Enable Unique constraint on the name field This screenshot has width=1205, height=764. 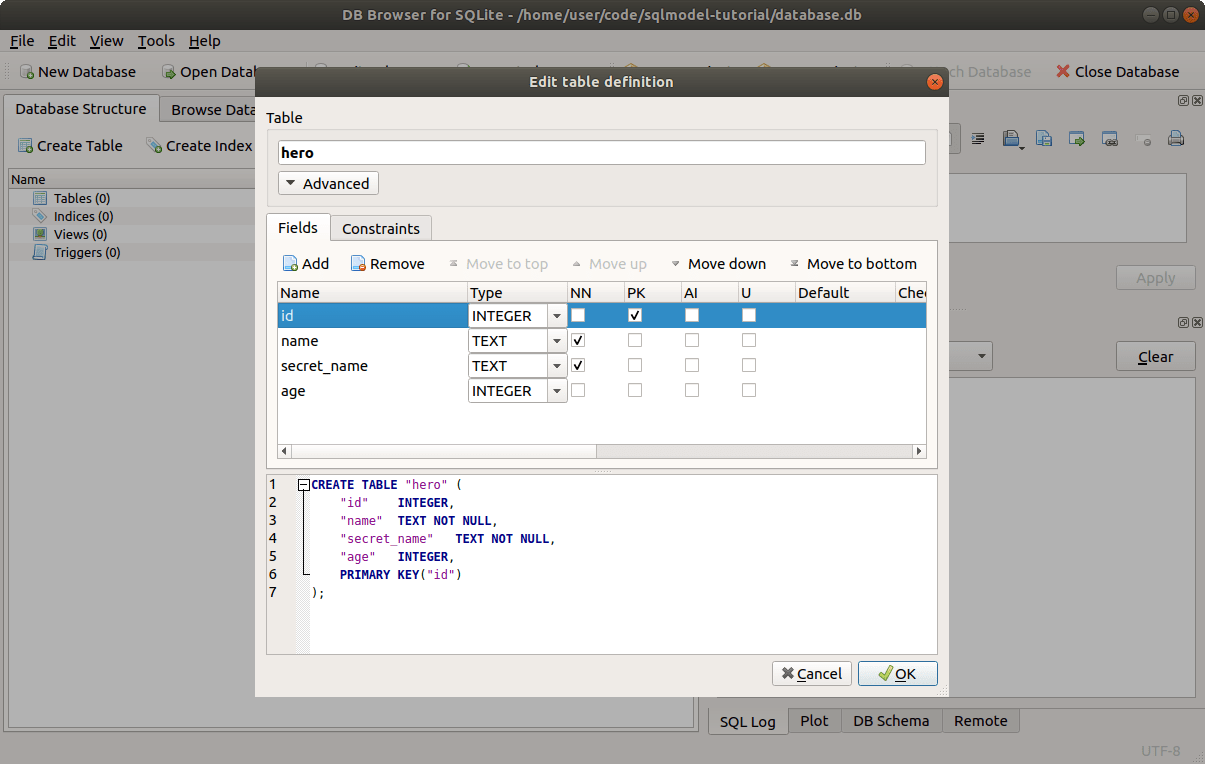(x=749, y=340)
